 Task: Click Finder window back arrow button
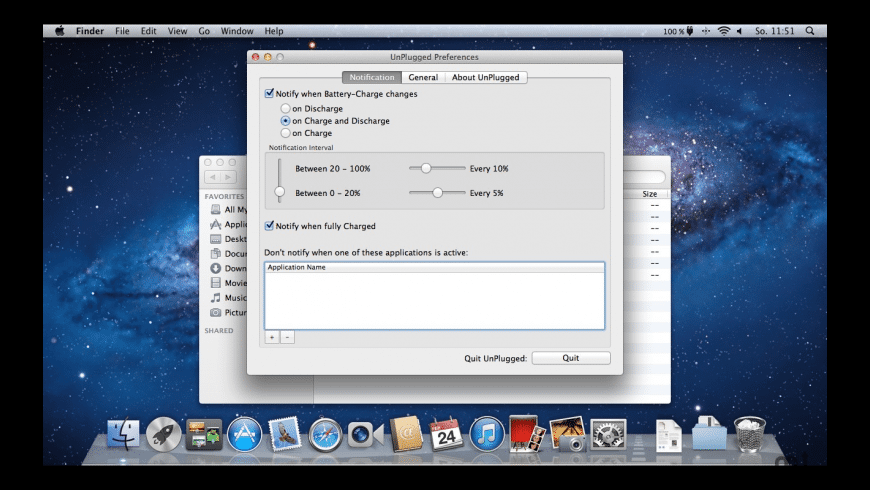(213, 177)
